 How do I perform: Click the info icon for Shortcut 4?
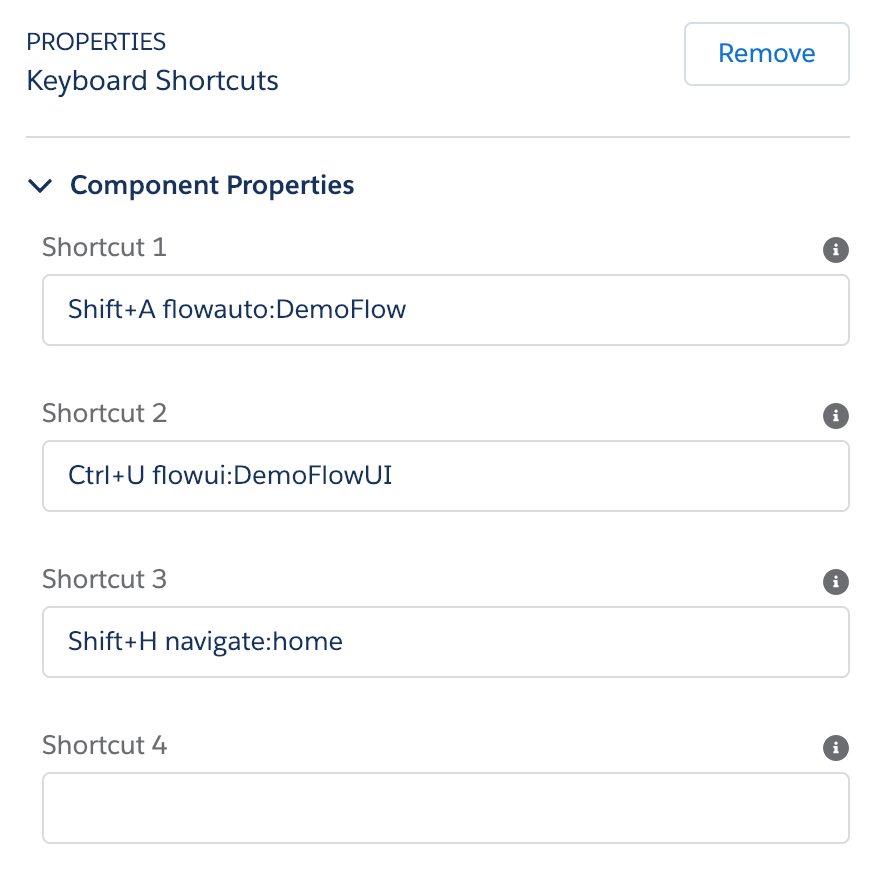tap(836, 748)
